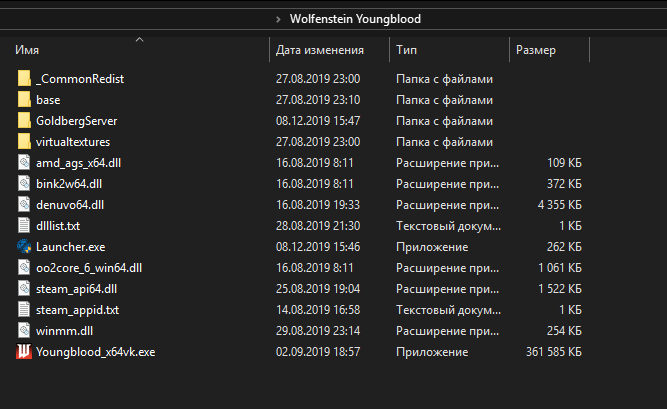Select the _CommonRedist file name

(x=80, y=79)
